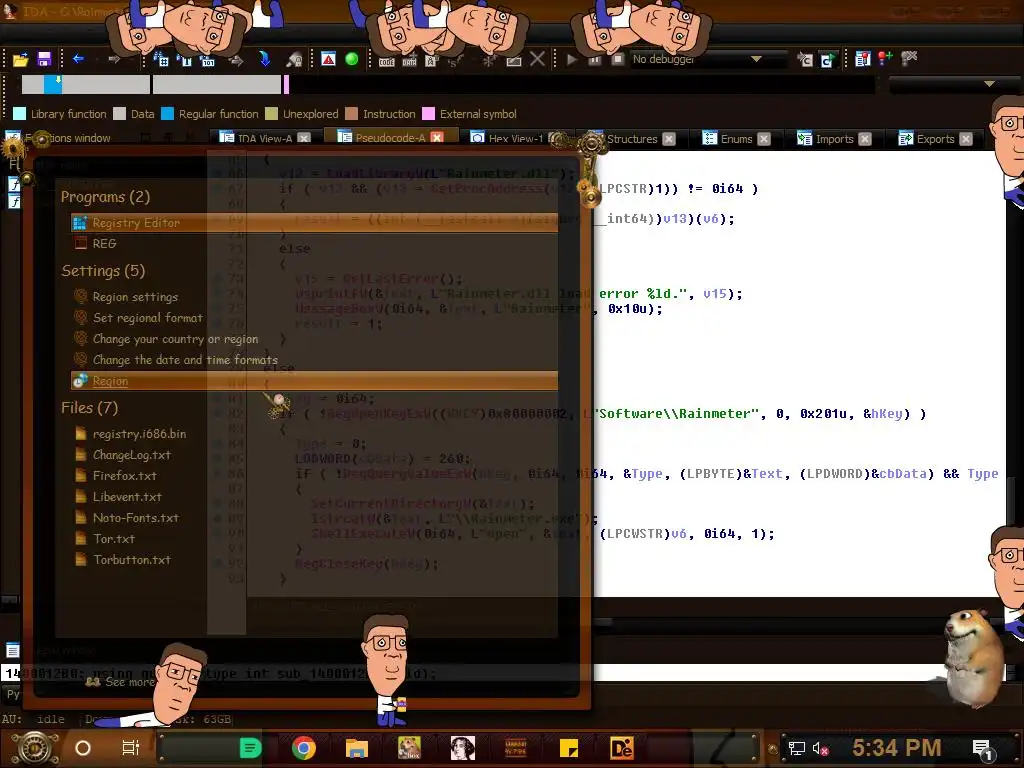Screen dimensions: 1024x768
Task: Open registry.i686.bin file result
Action: coord(138,434)
